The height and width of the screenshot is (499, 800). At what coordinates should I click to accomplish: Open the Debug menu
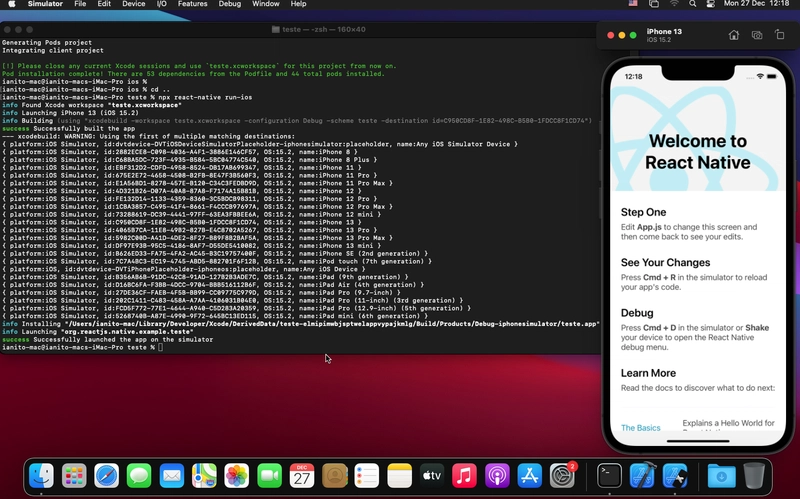tap(230, 4)
